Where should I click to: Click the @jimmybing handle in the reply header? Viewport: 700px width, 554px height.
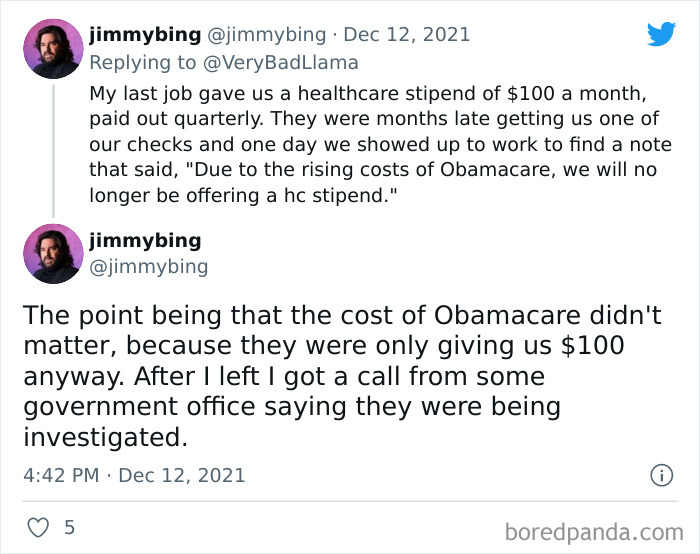pyautogui.click(x=266, y=34)
